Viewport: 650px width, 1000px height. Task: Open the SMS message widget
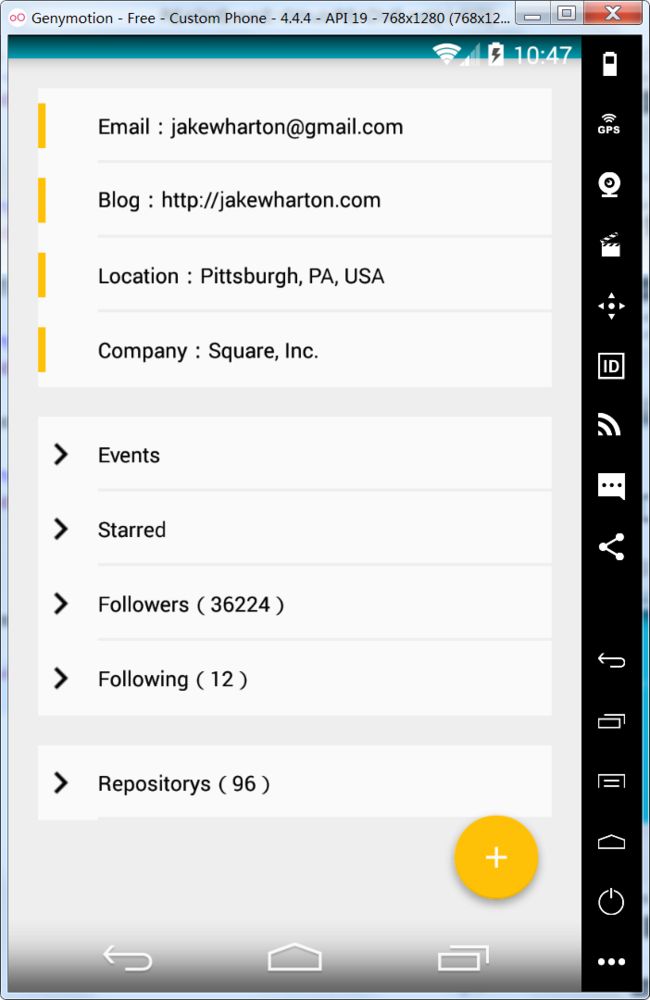click(611, 487)
